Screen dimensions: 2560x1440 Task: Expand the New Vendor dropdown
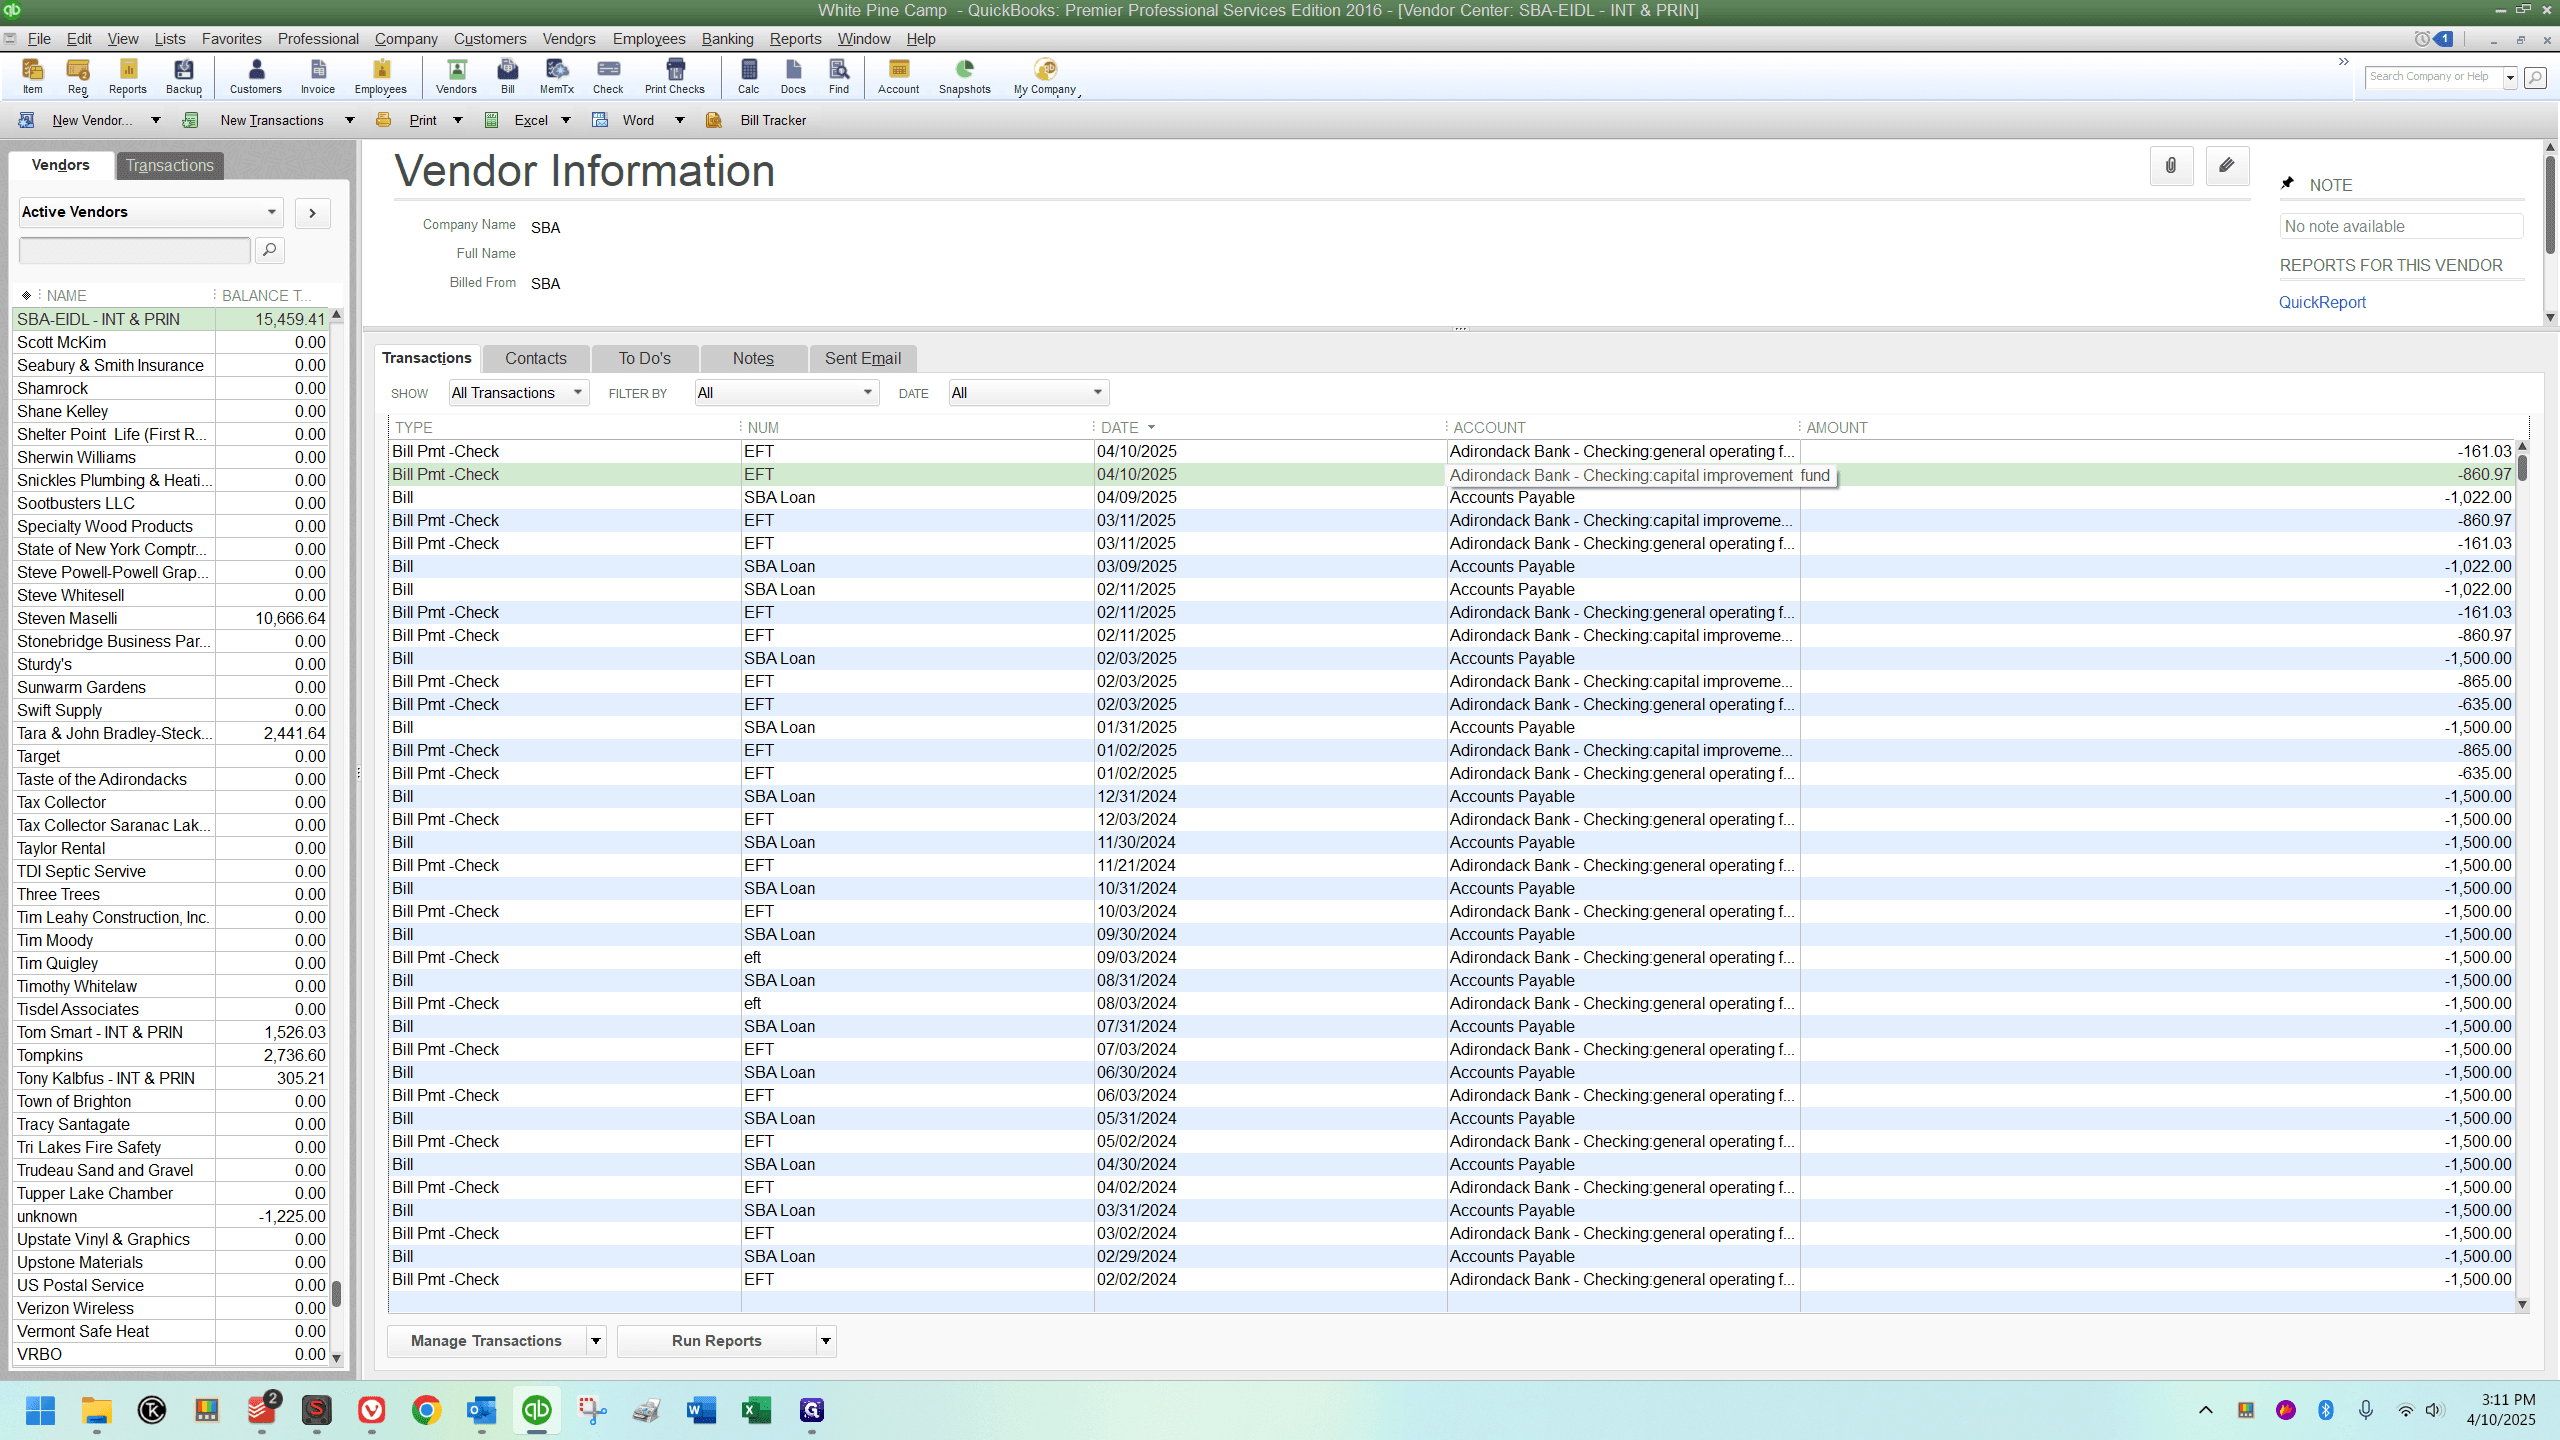155,120
